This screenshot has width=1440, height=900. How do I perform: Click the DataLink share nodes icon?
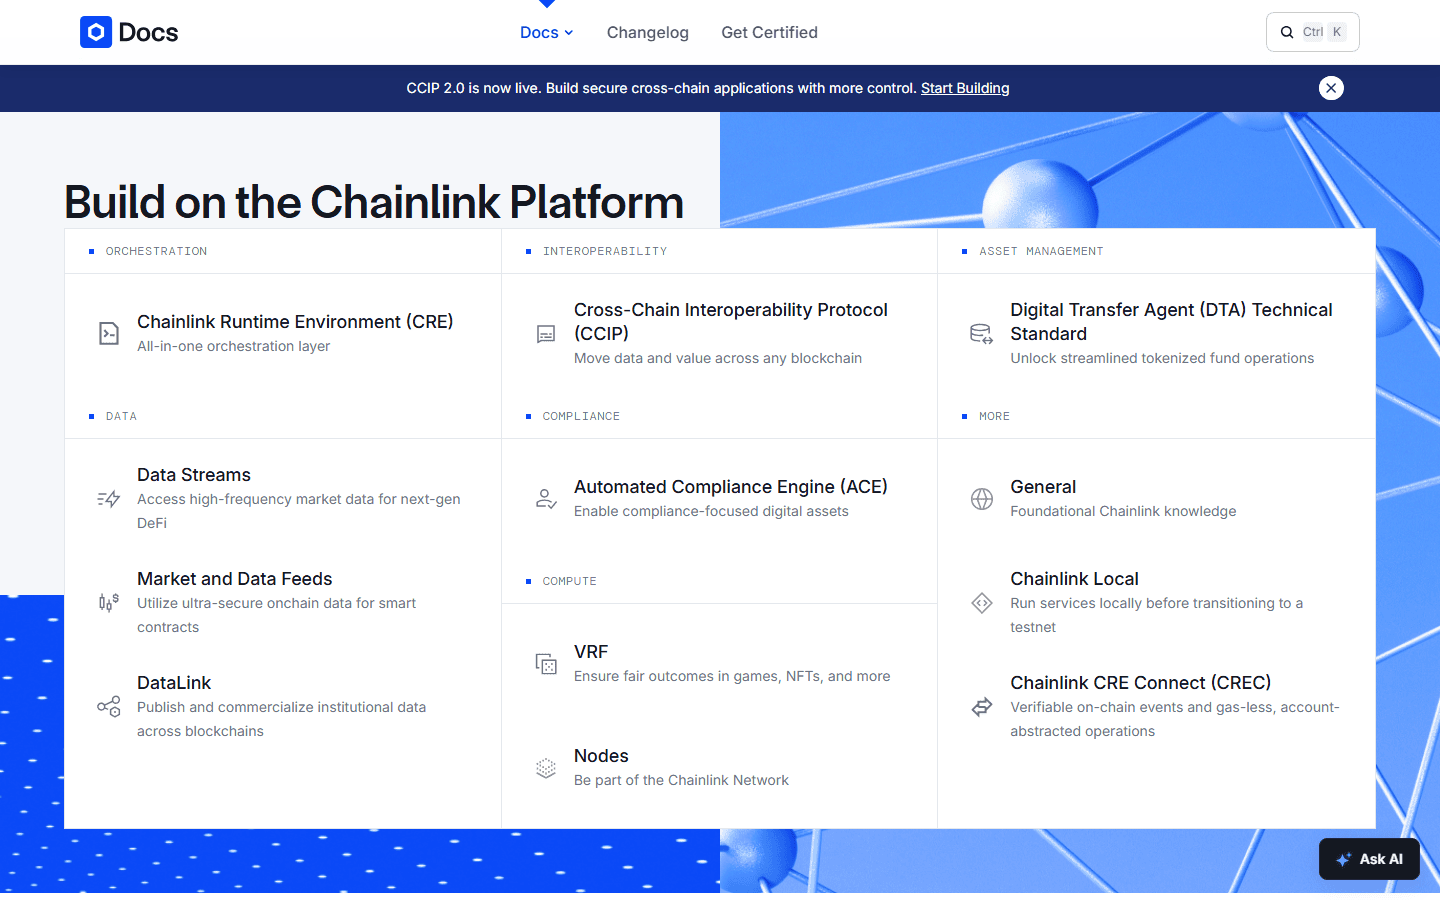(x=109, y=707)
